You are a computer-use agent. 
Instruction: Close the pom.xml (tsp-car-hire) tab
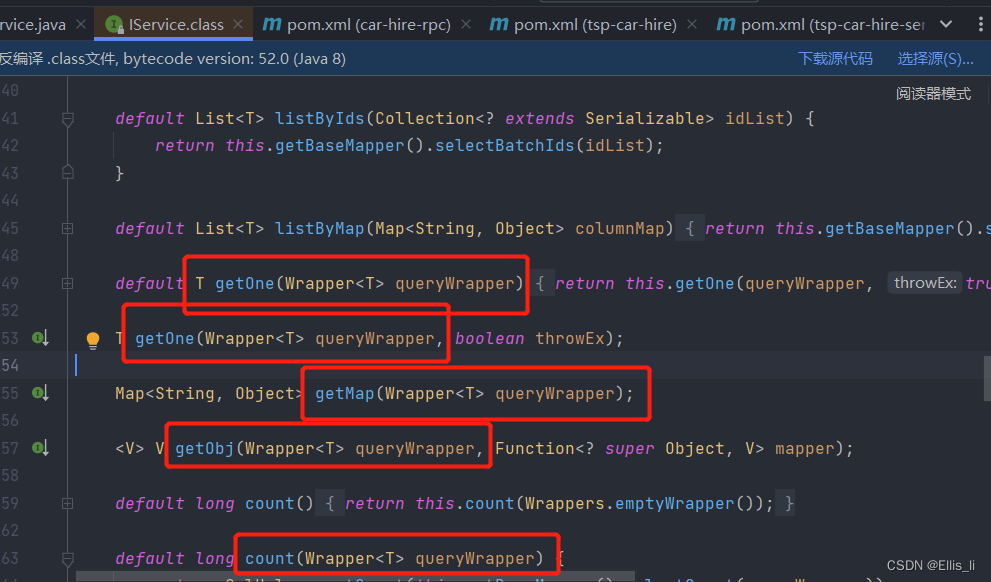tap(692, 24)
